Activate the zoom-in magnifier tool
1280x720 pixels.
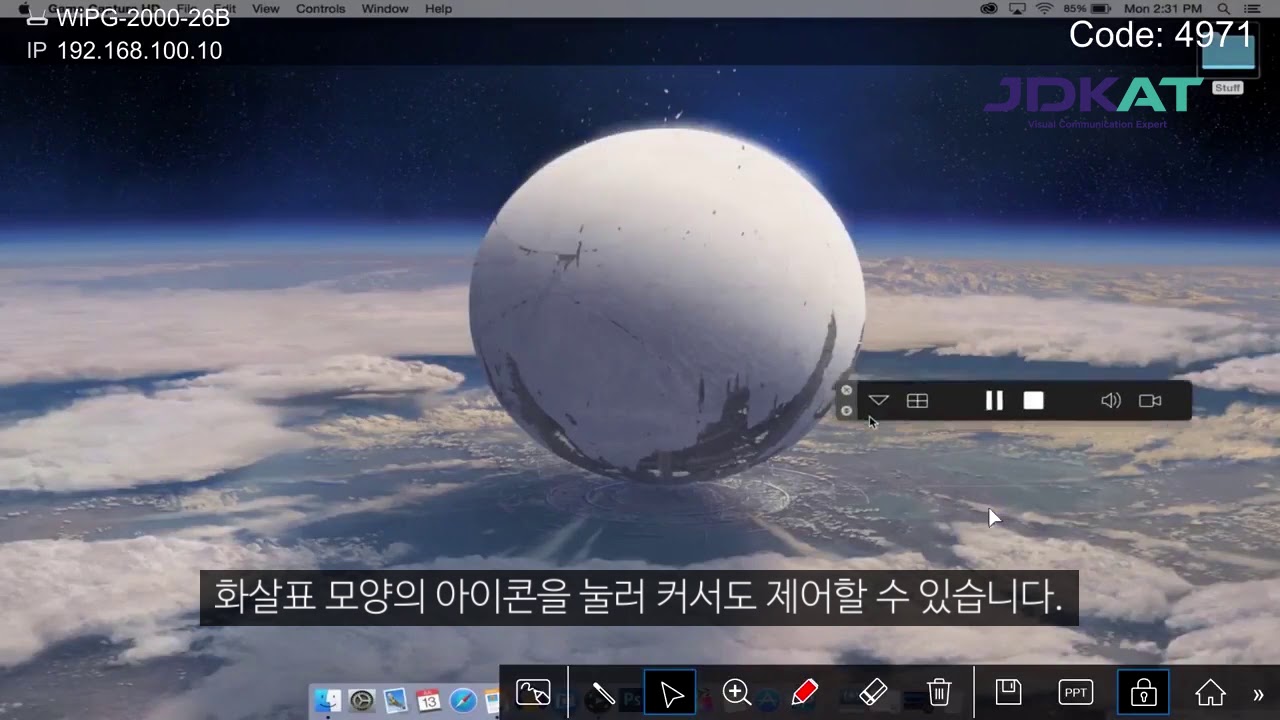[x=737, y=692]
